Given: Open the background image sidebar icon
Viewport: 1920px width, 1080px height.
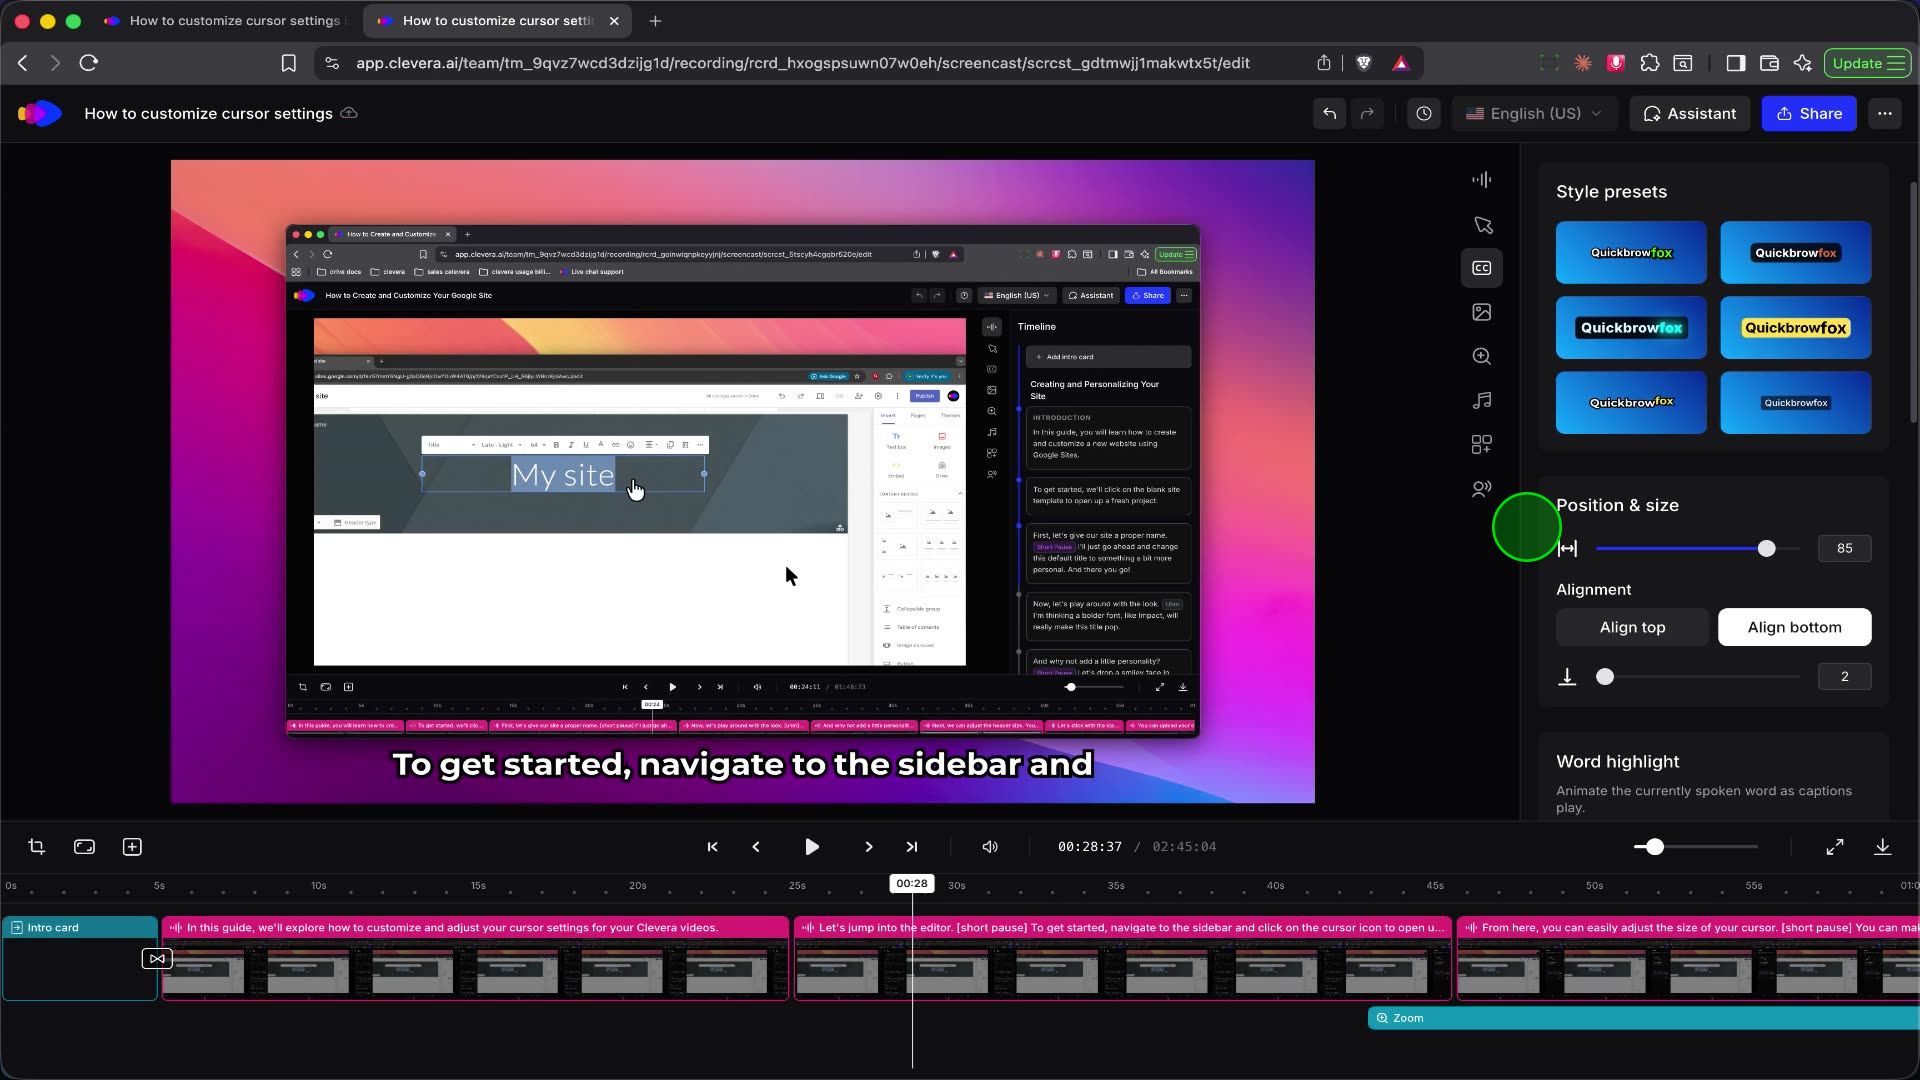Looking at the screenshot, I should (x=1482, y=312).
